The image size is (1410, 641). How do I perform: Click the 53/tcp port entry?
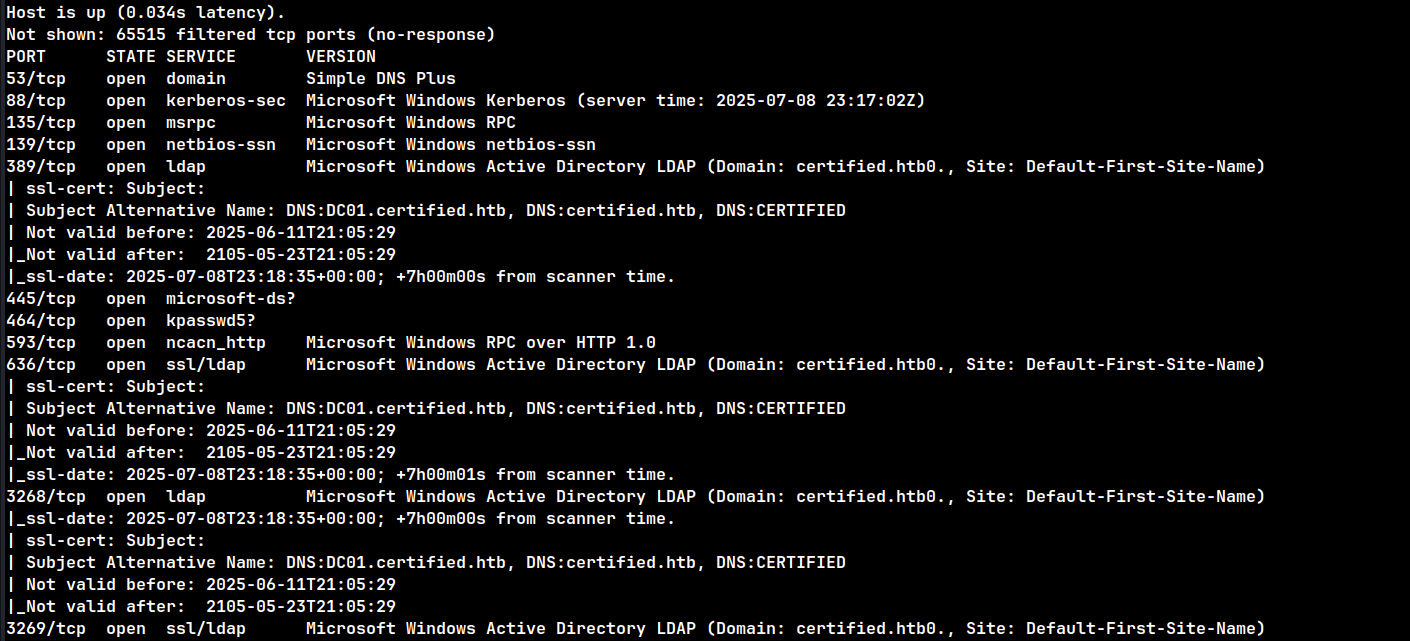click(36, 78)
